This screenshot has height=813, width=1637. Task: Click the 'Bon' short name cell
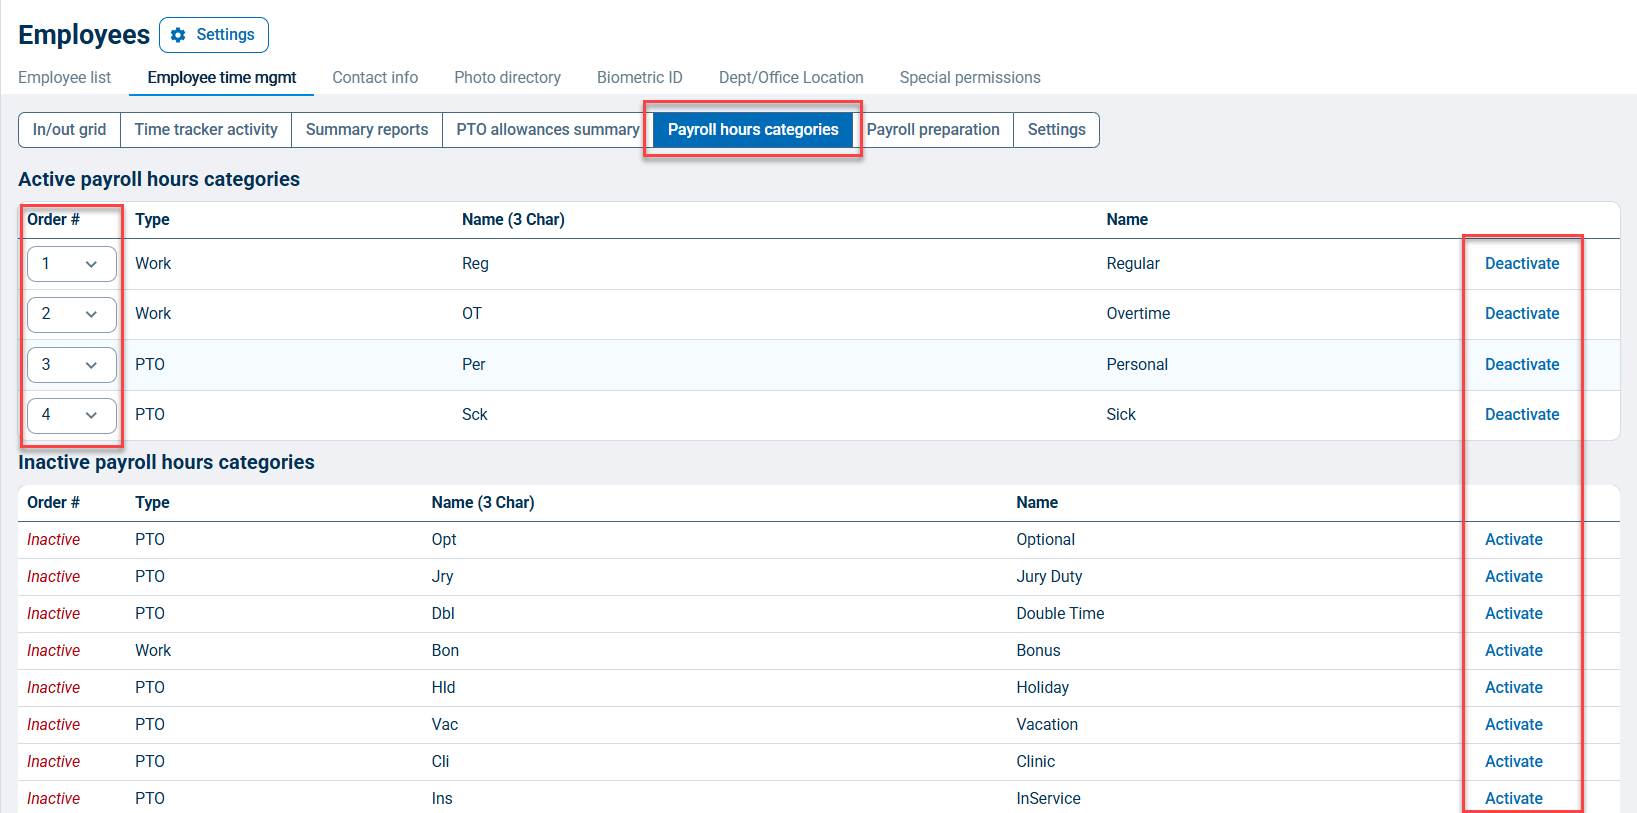pyautogui.click(x=445, y=651)
